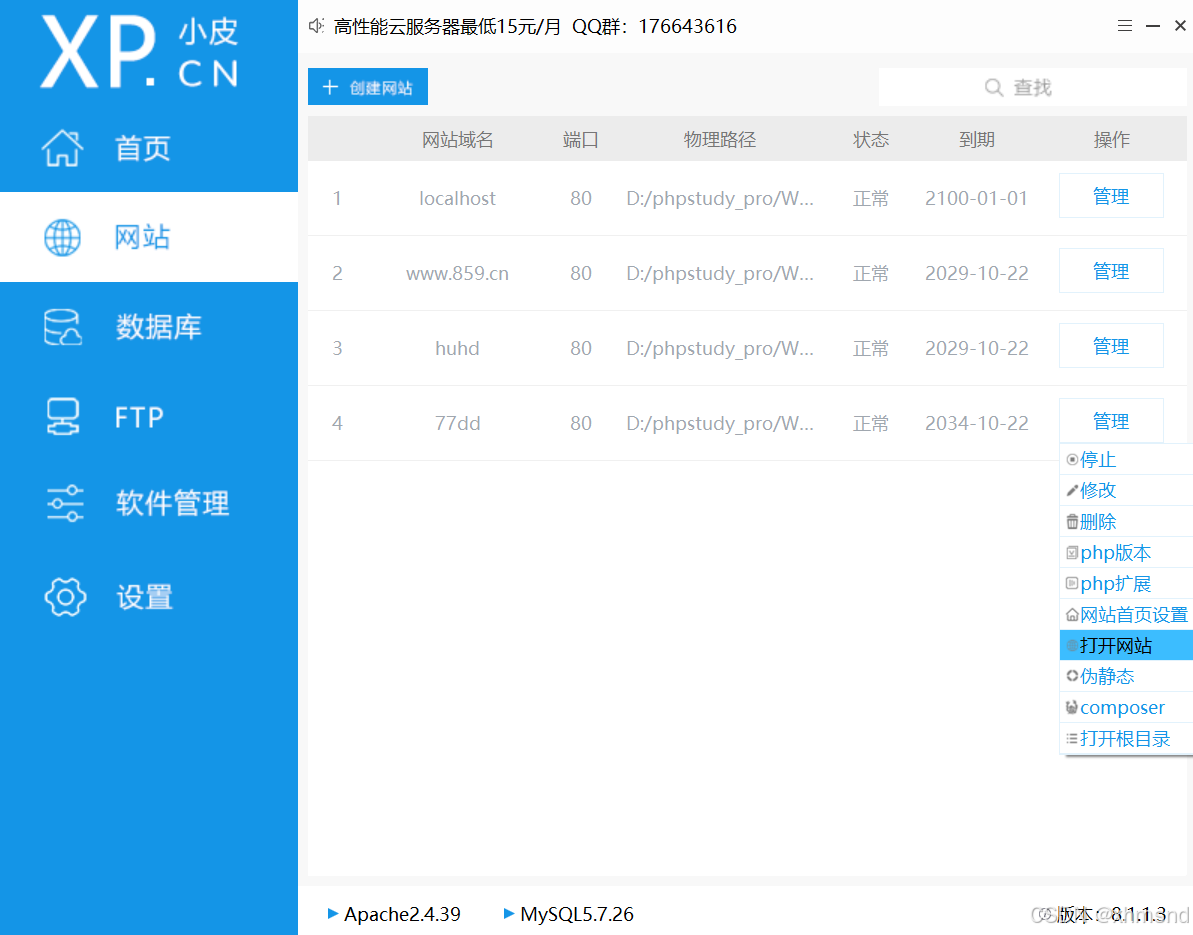The height and width of the screenshot is (935, 1193).
Task: Open the 管理 dropdown for www.859.cn site
Action: pyautogui.click(x=1111, y=270)
